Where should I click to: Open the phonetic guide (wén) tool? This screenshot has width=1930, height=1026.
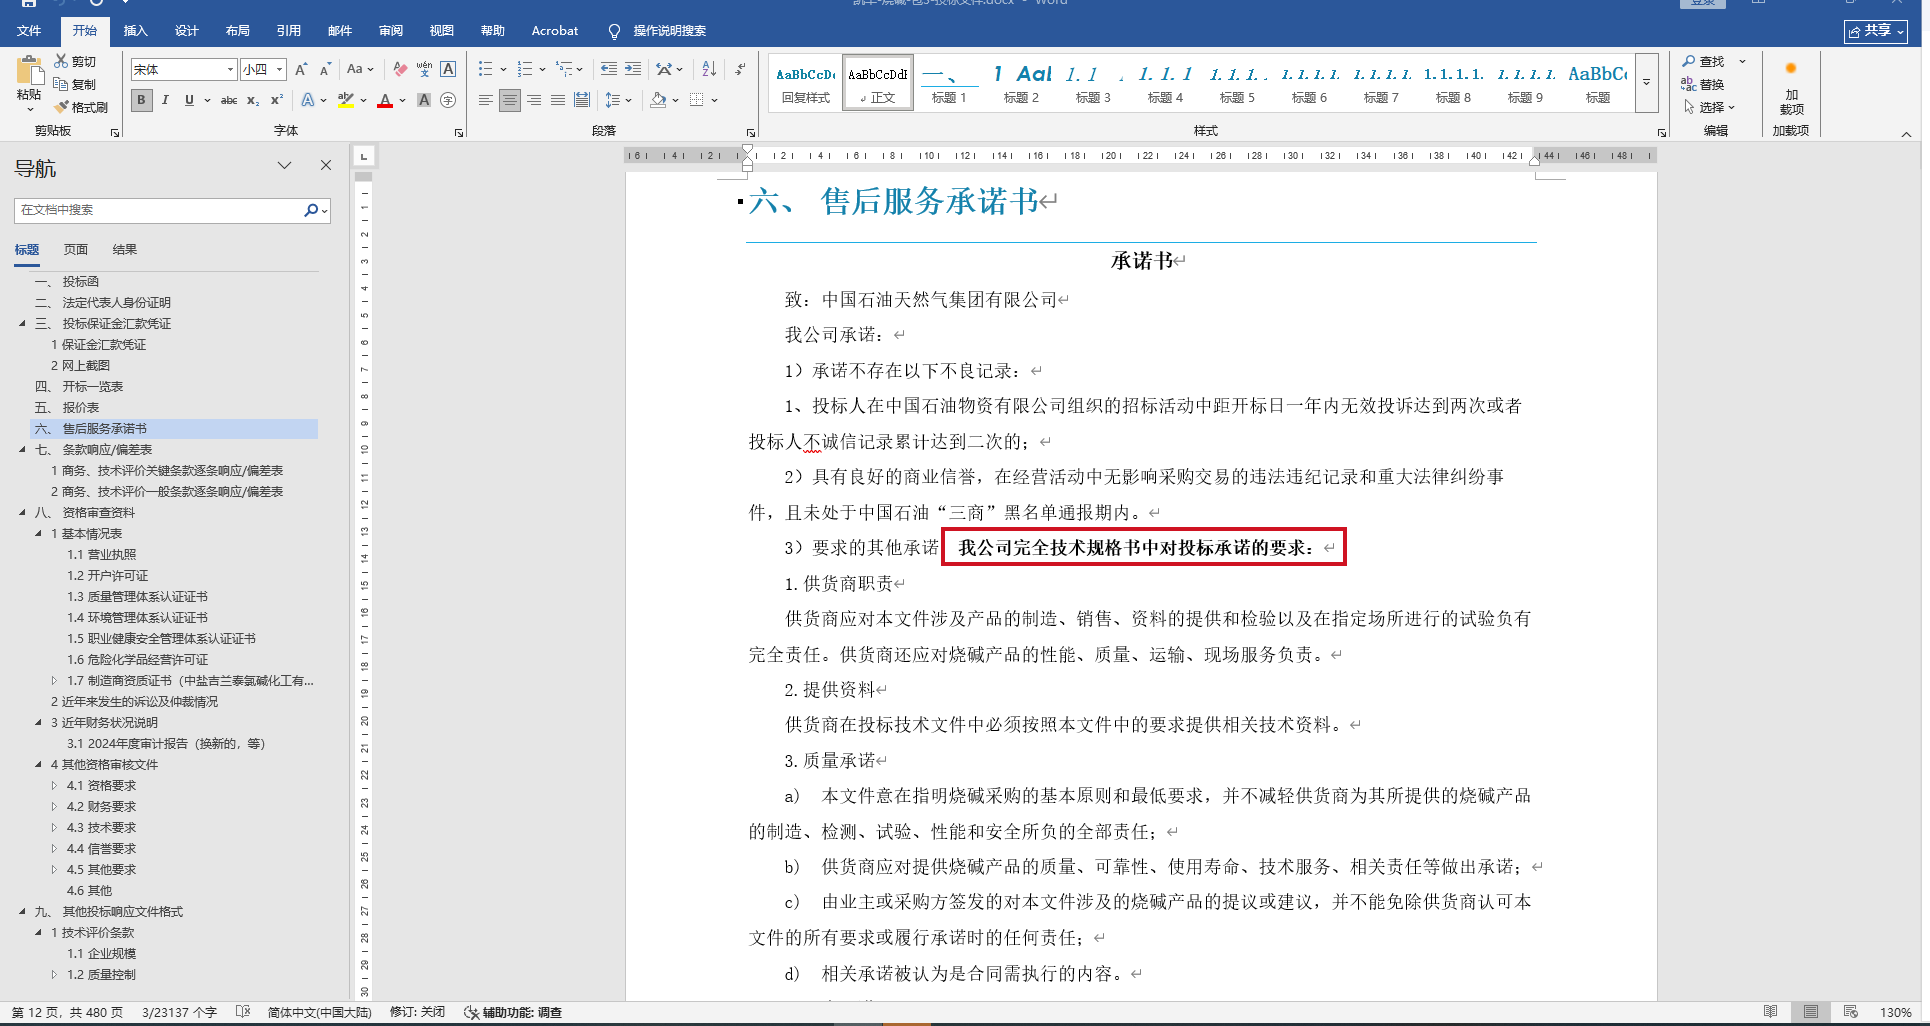(x=424, y=69)
